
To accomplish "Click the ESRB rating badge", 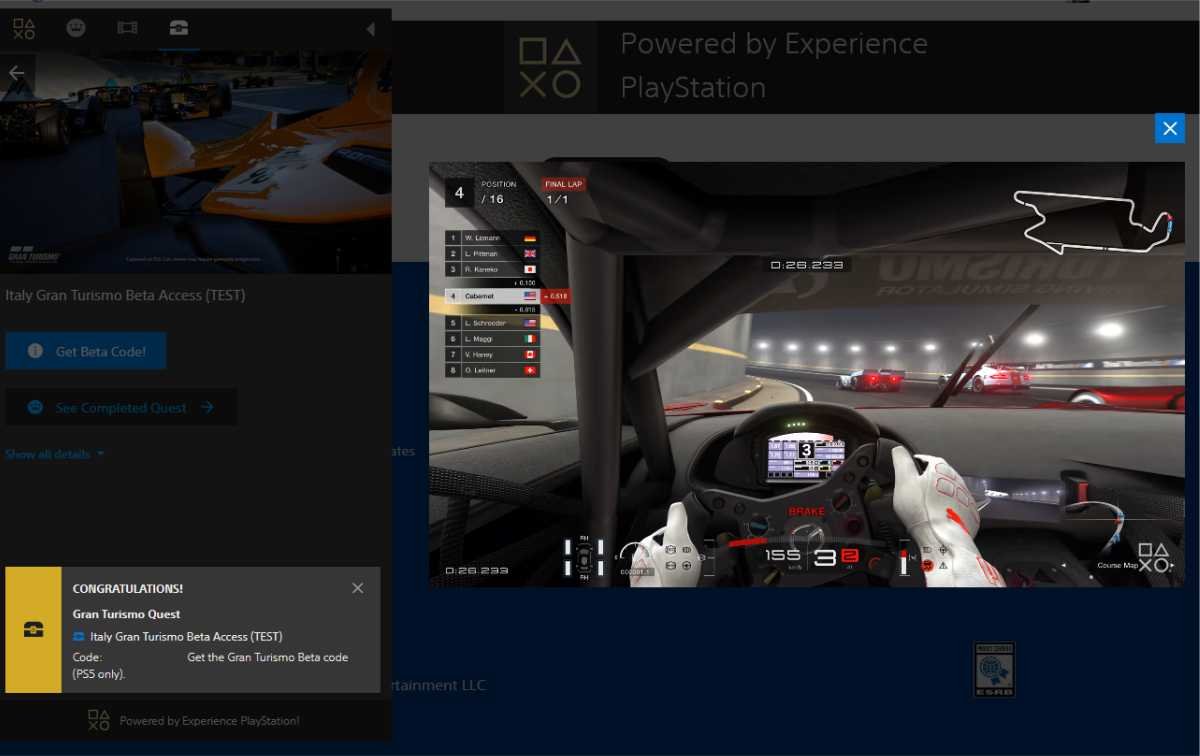I will pyautogui.click(x=994, y=669).
